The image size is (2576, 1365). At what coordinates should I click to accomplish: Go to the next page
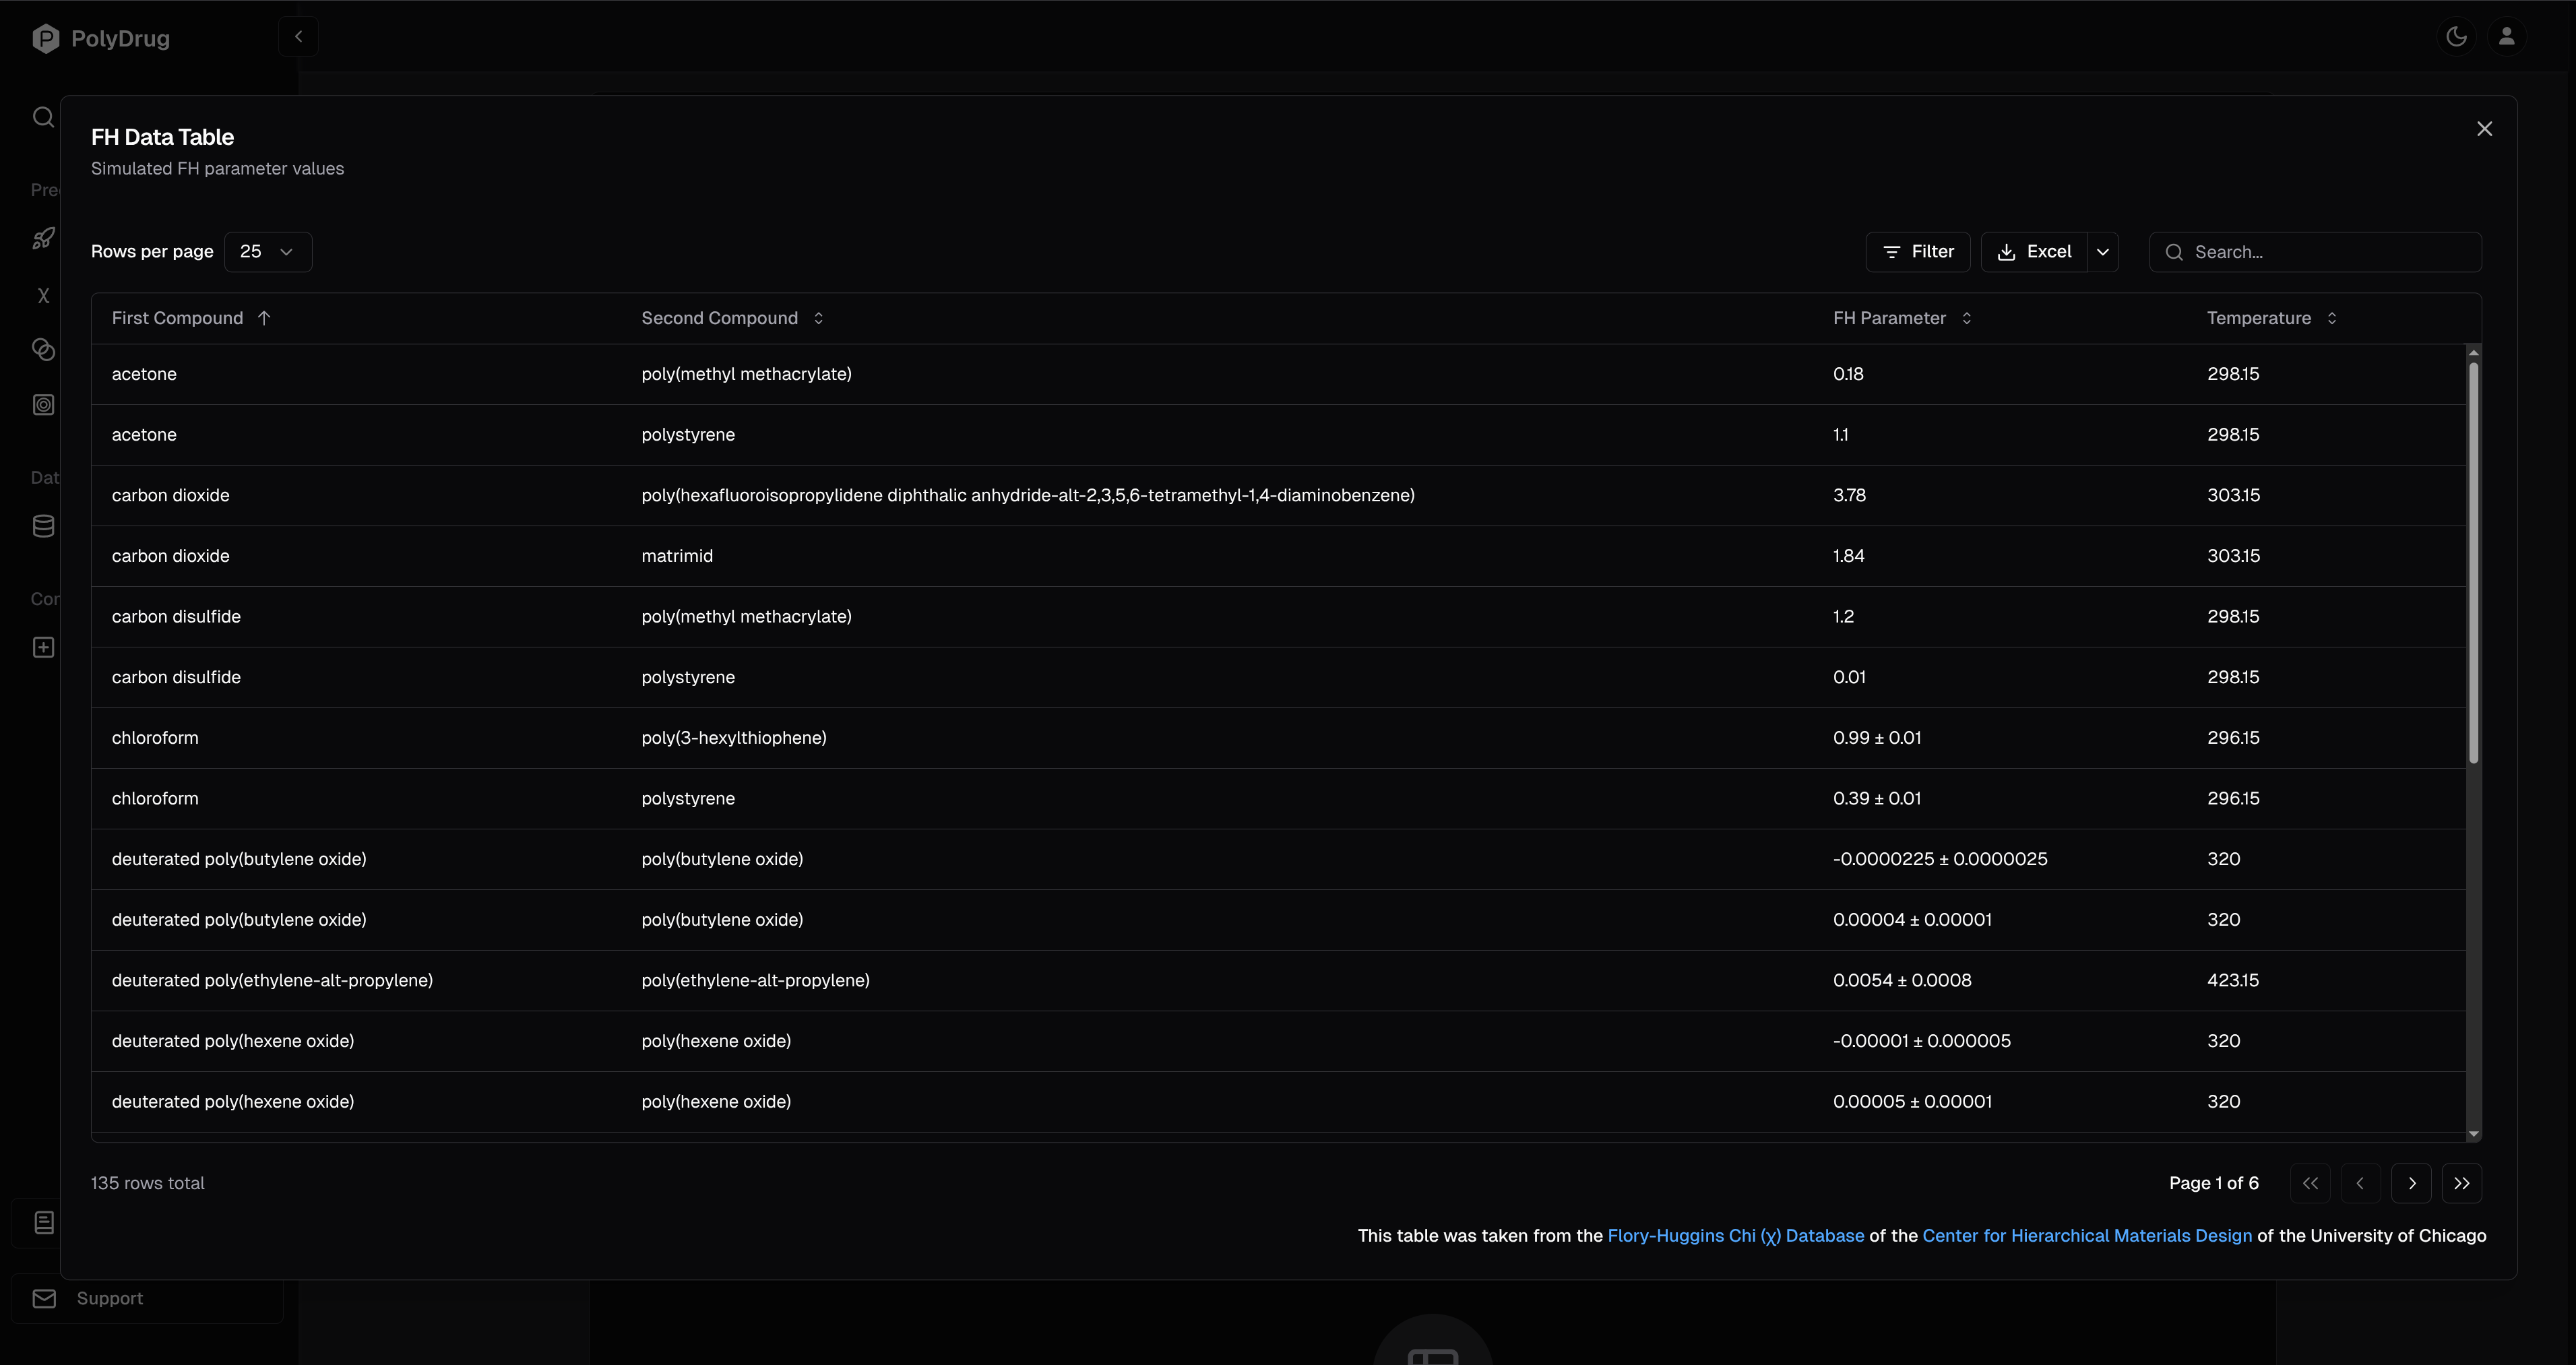pyautogui.click(x=2411, y=1183)
